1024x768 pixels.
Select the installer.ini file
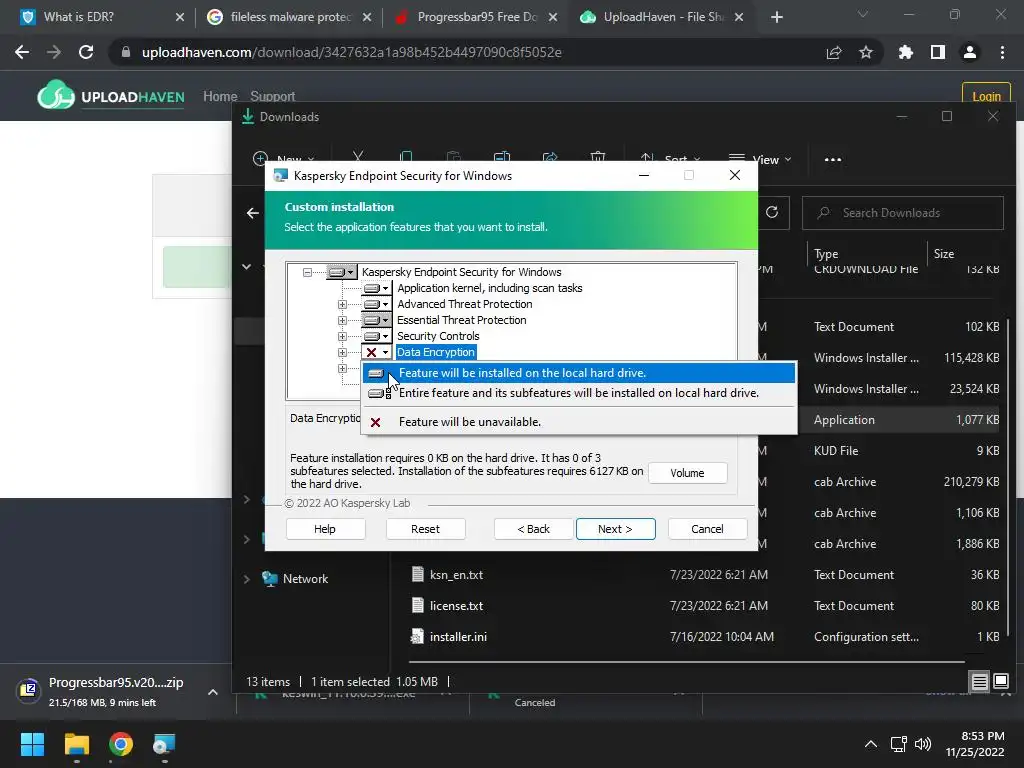pos(458,637)
